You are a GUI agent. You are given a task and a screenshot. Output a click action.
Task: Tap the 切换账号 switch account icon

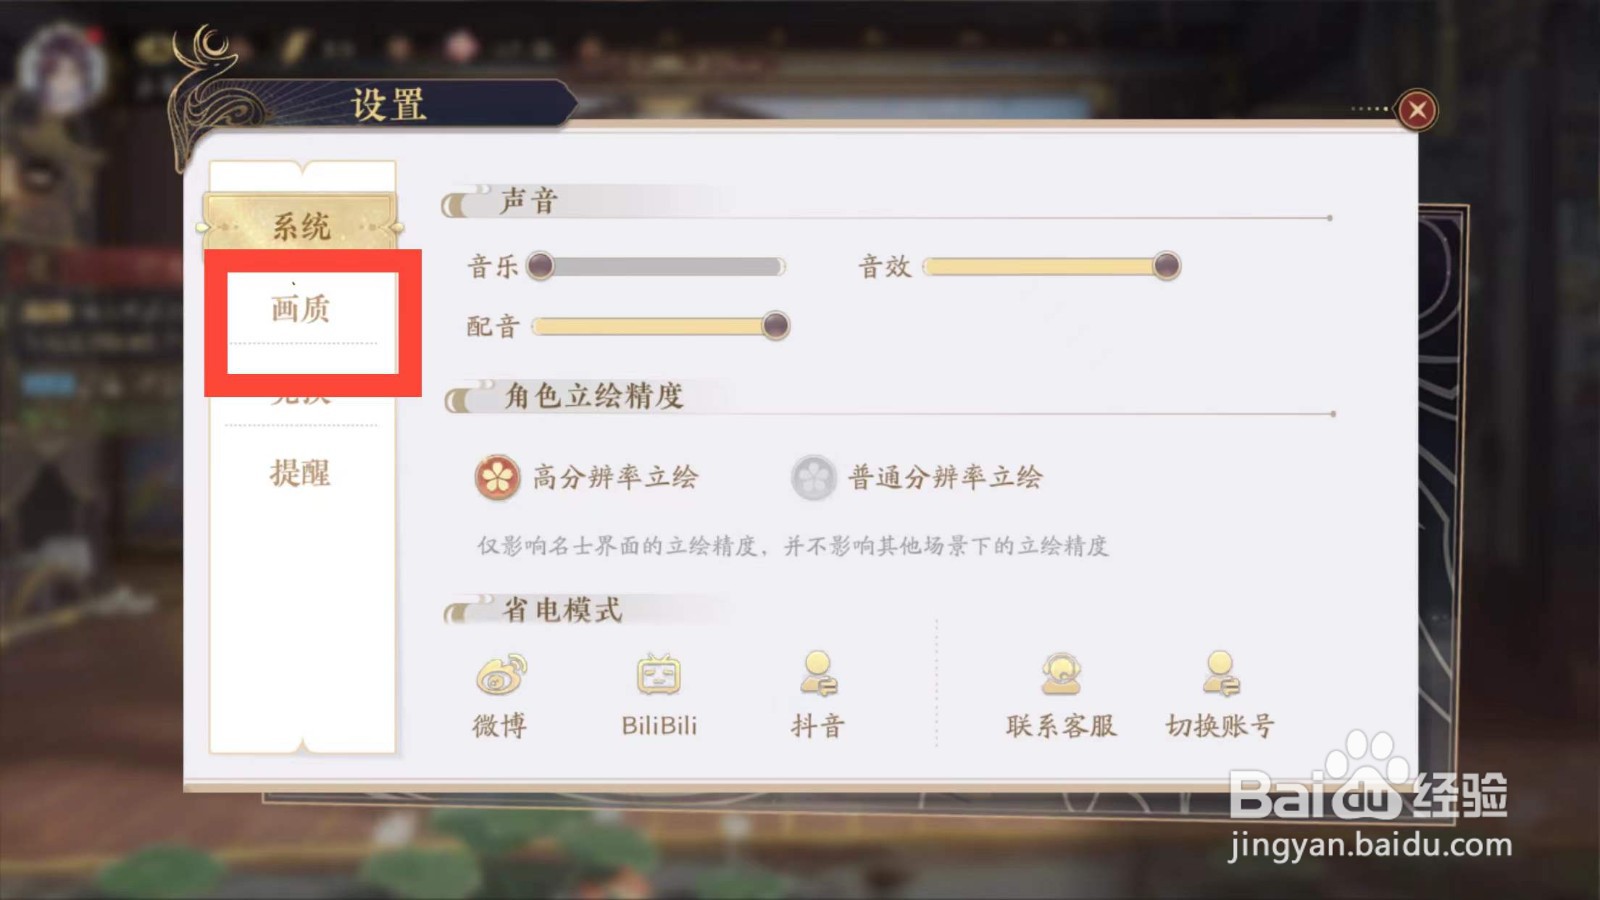1220,674
